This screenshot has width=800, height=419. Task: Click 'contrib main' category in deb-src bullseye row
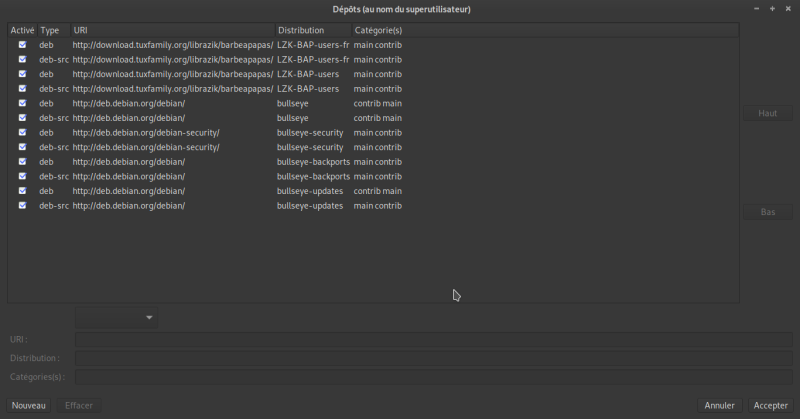tap(378, 118)
